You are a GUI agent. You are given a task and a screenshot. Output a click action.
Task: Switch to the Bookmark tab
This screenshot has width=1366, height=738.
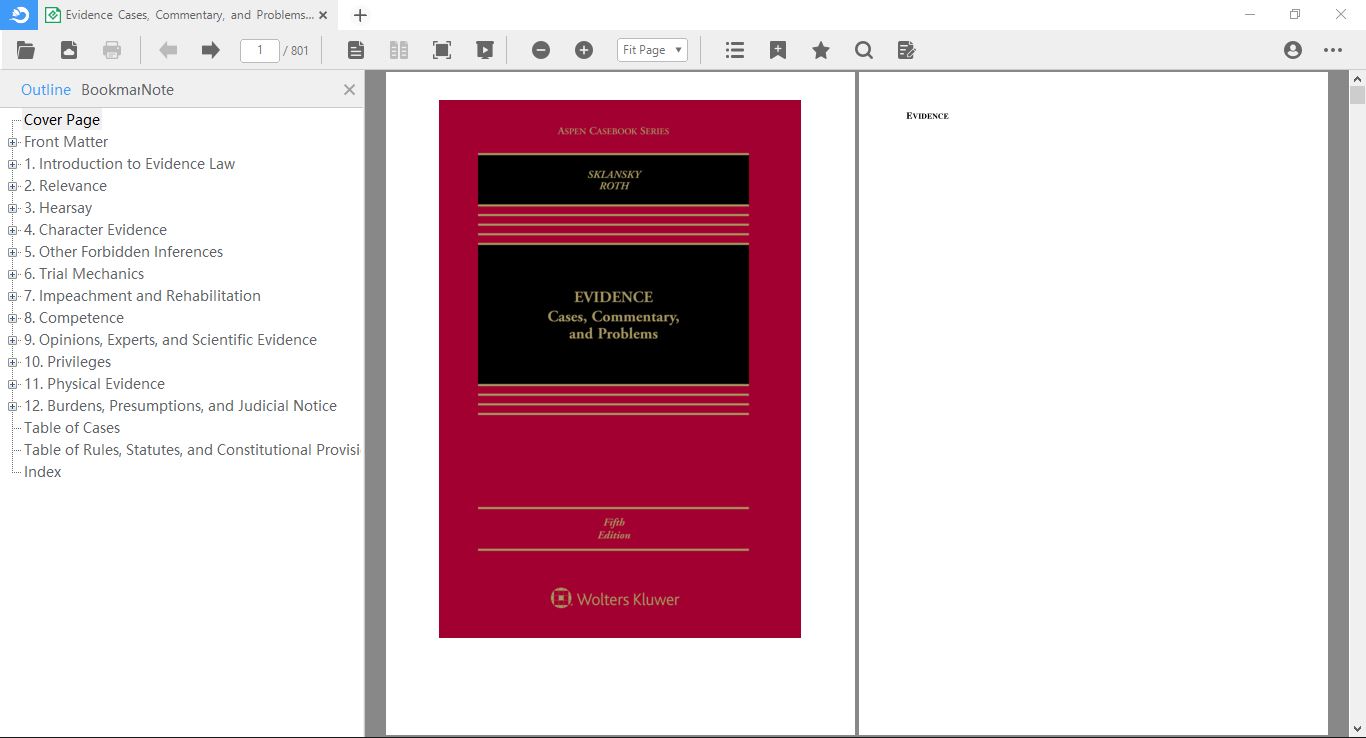click(x=110, y=90)
